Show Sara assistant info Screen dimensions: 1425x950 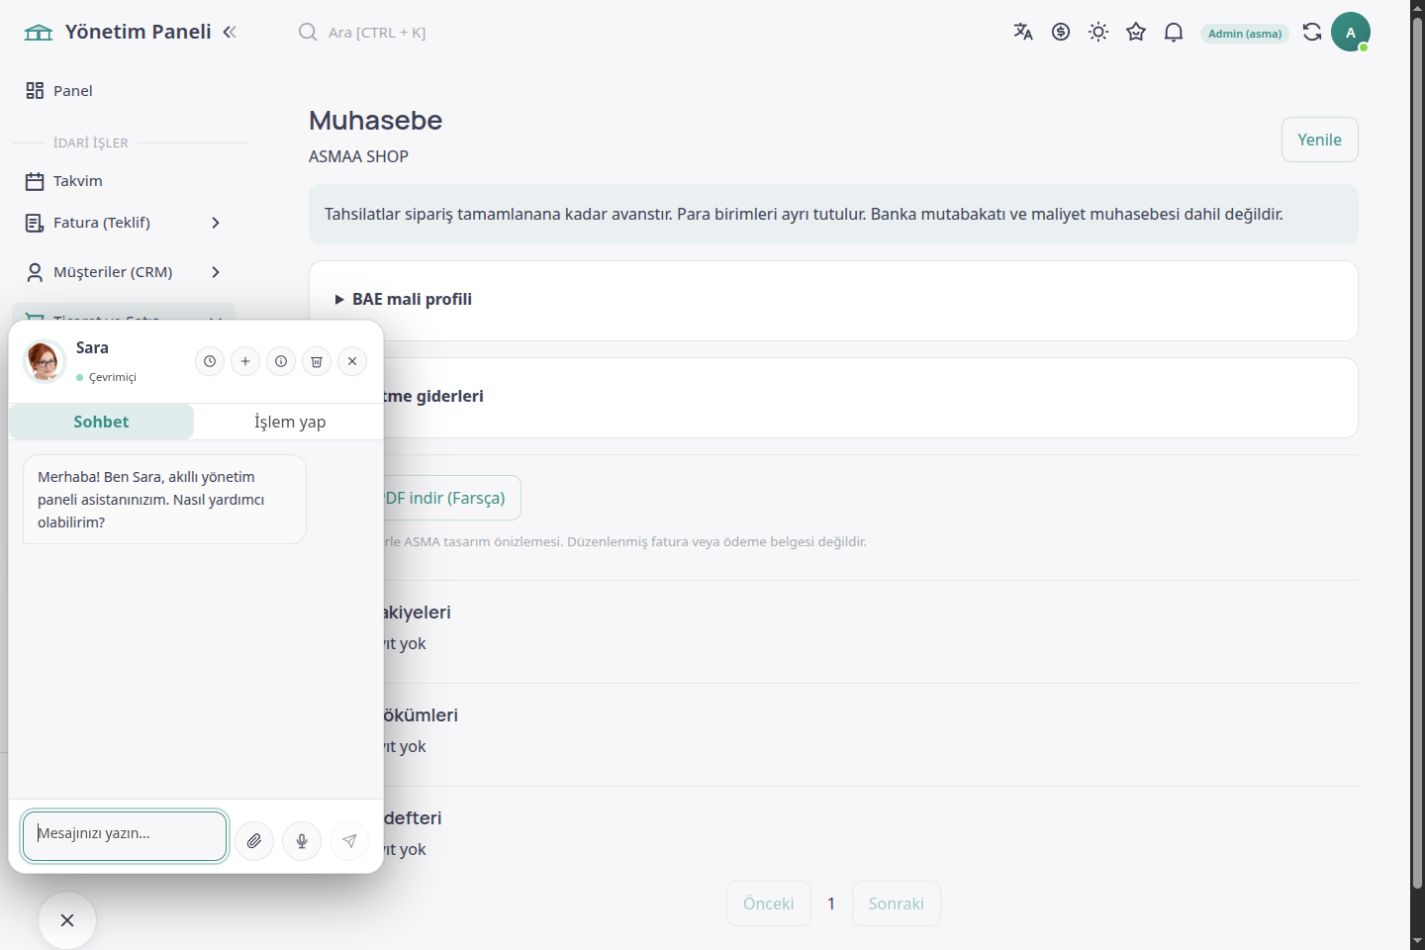pyautogui.click(x=281, y=361)
